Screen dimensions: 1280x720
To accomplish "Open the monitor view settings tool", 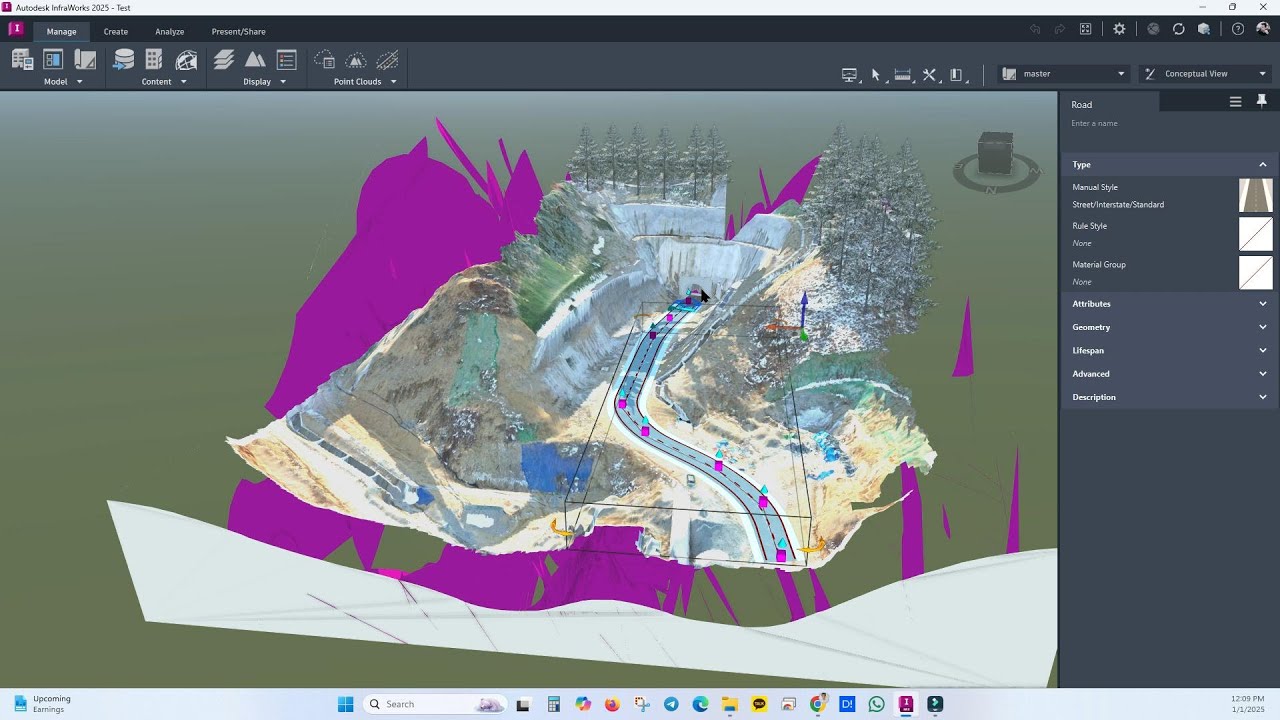I will 850,74.
